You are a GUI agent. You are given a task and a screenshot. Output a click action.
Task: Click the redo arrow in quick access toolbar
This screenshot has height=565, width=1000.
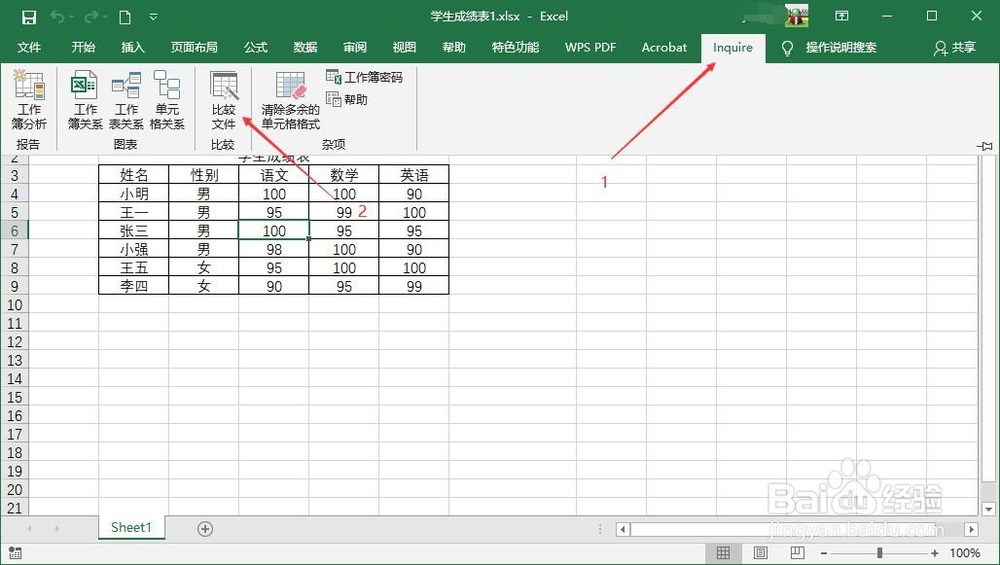[91, 17]
